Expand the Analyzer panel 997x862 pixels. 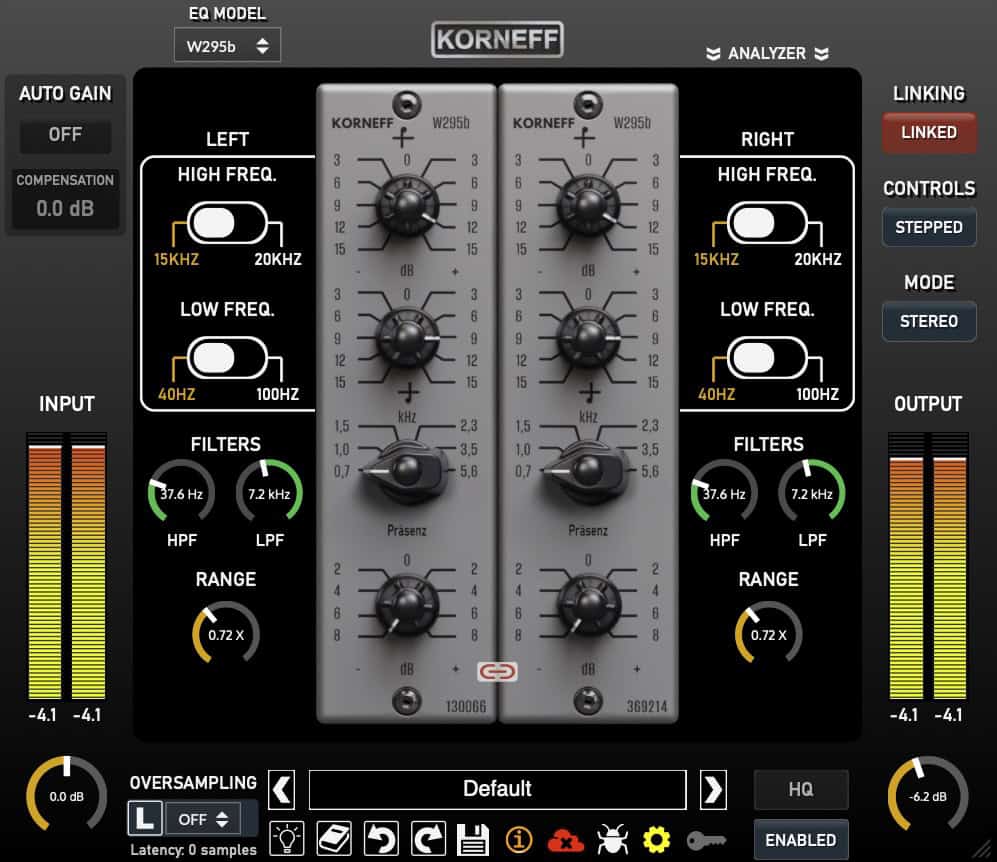767,53
